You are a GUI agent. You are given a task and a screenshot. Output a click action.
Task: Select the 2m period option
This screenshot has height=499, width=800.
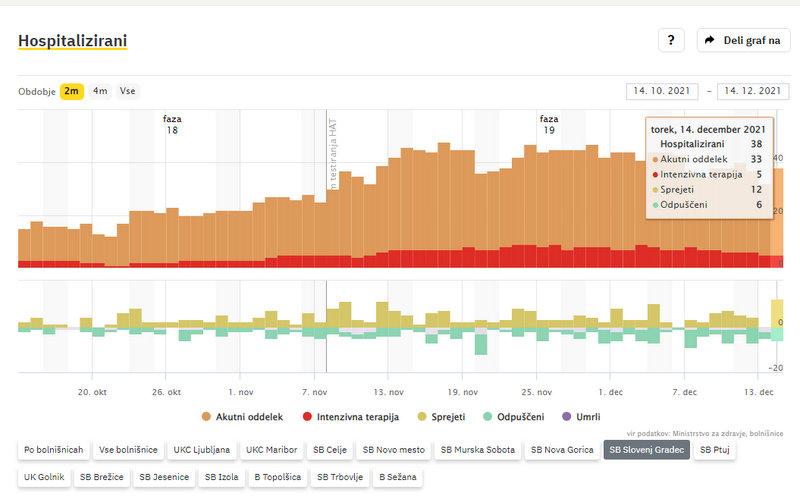click(72, 91)
